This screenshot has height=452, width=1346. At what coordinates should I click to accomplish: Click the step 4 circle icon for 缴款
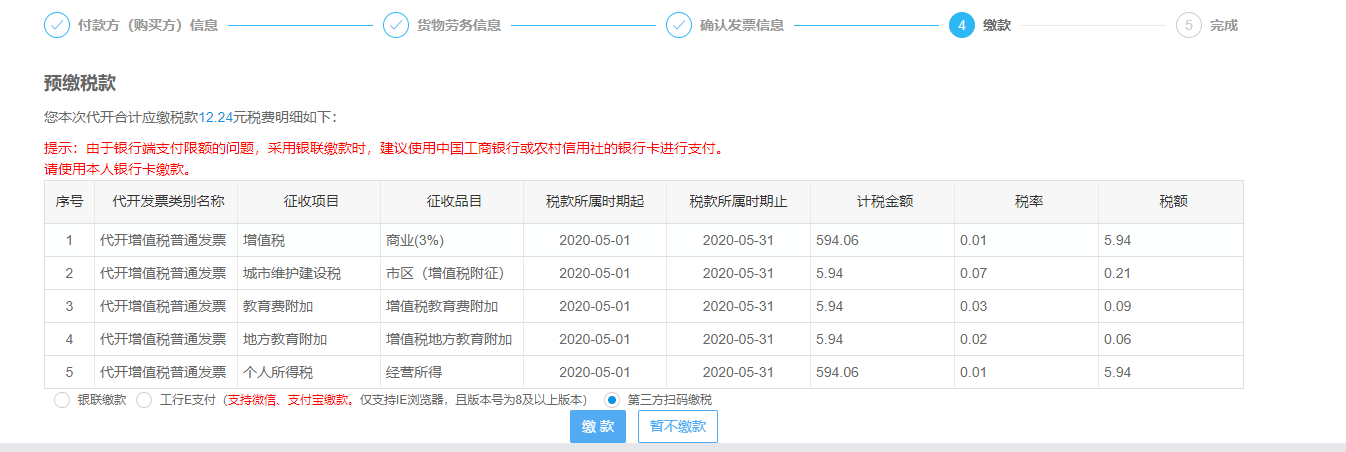coord(962,25)
